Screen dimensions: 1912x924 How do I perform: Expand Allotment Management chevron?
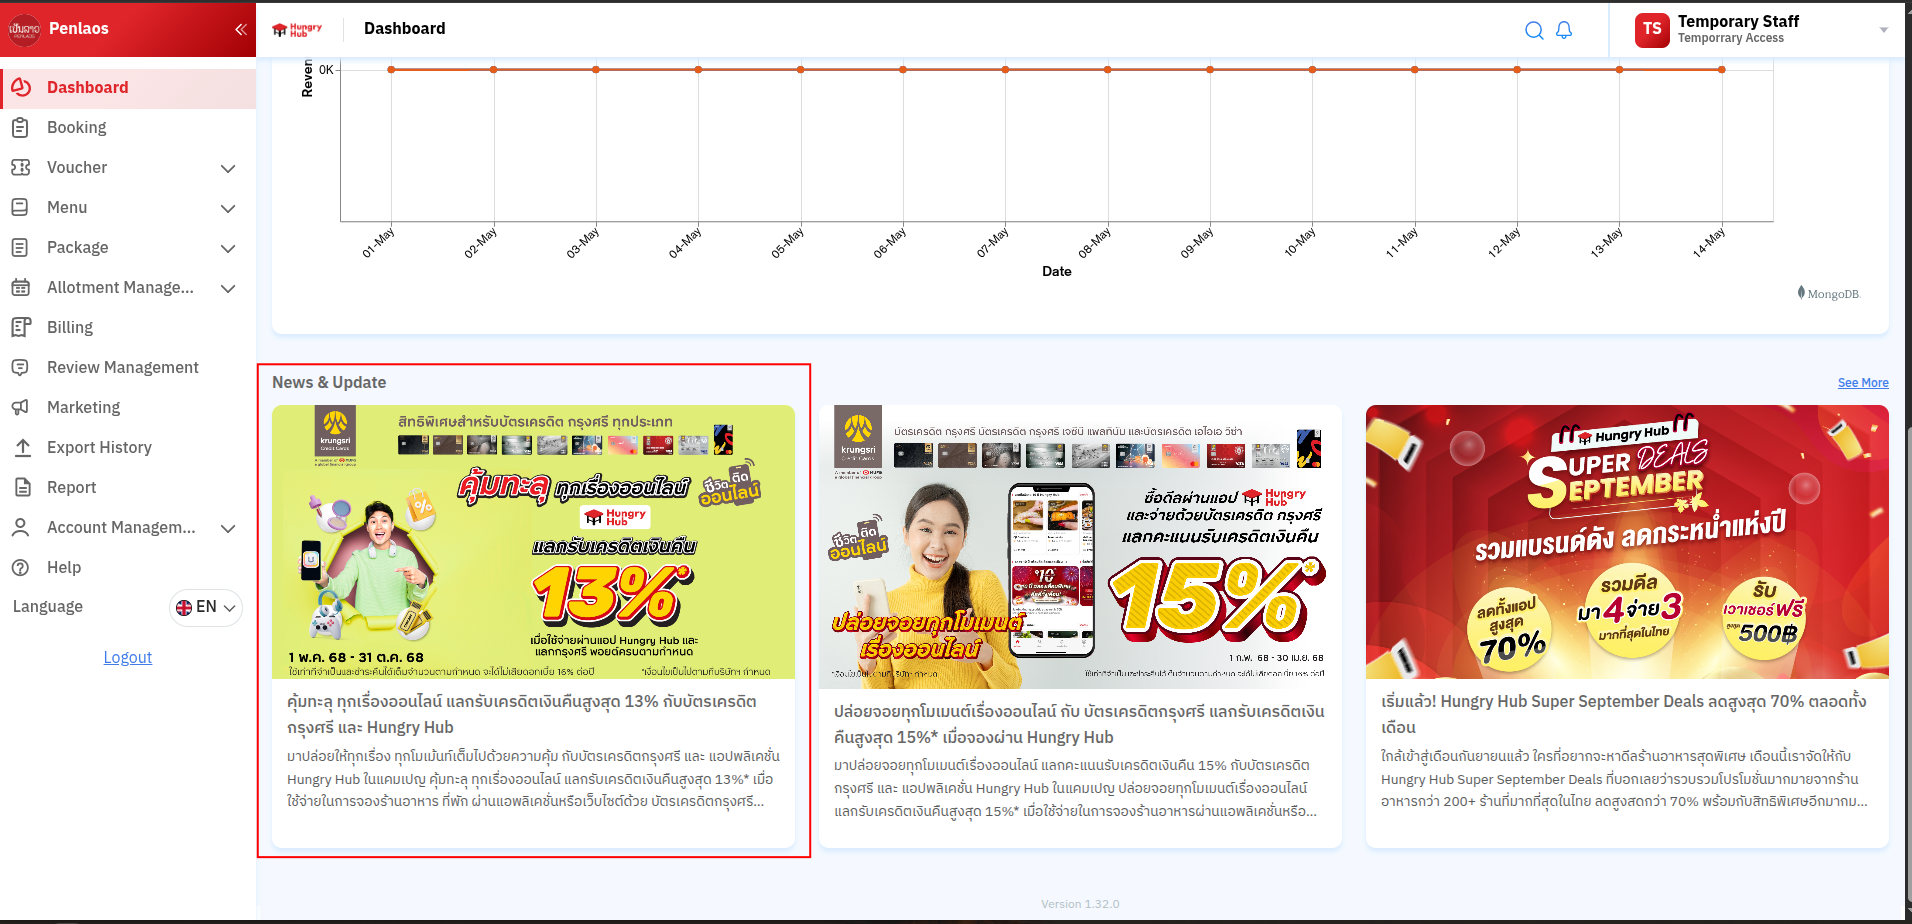(228, 288)
